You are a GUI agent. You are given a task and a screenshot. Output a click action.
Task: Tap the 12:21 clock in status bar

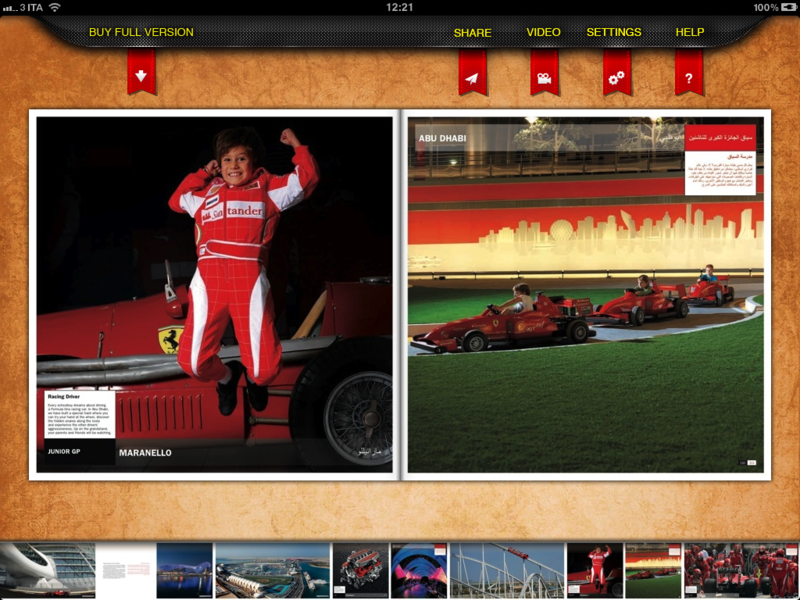point(399,7)
